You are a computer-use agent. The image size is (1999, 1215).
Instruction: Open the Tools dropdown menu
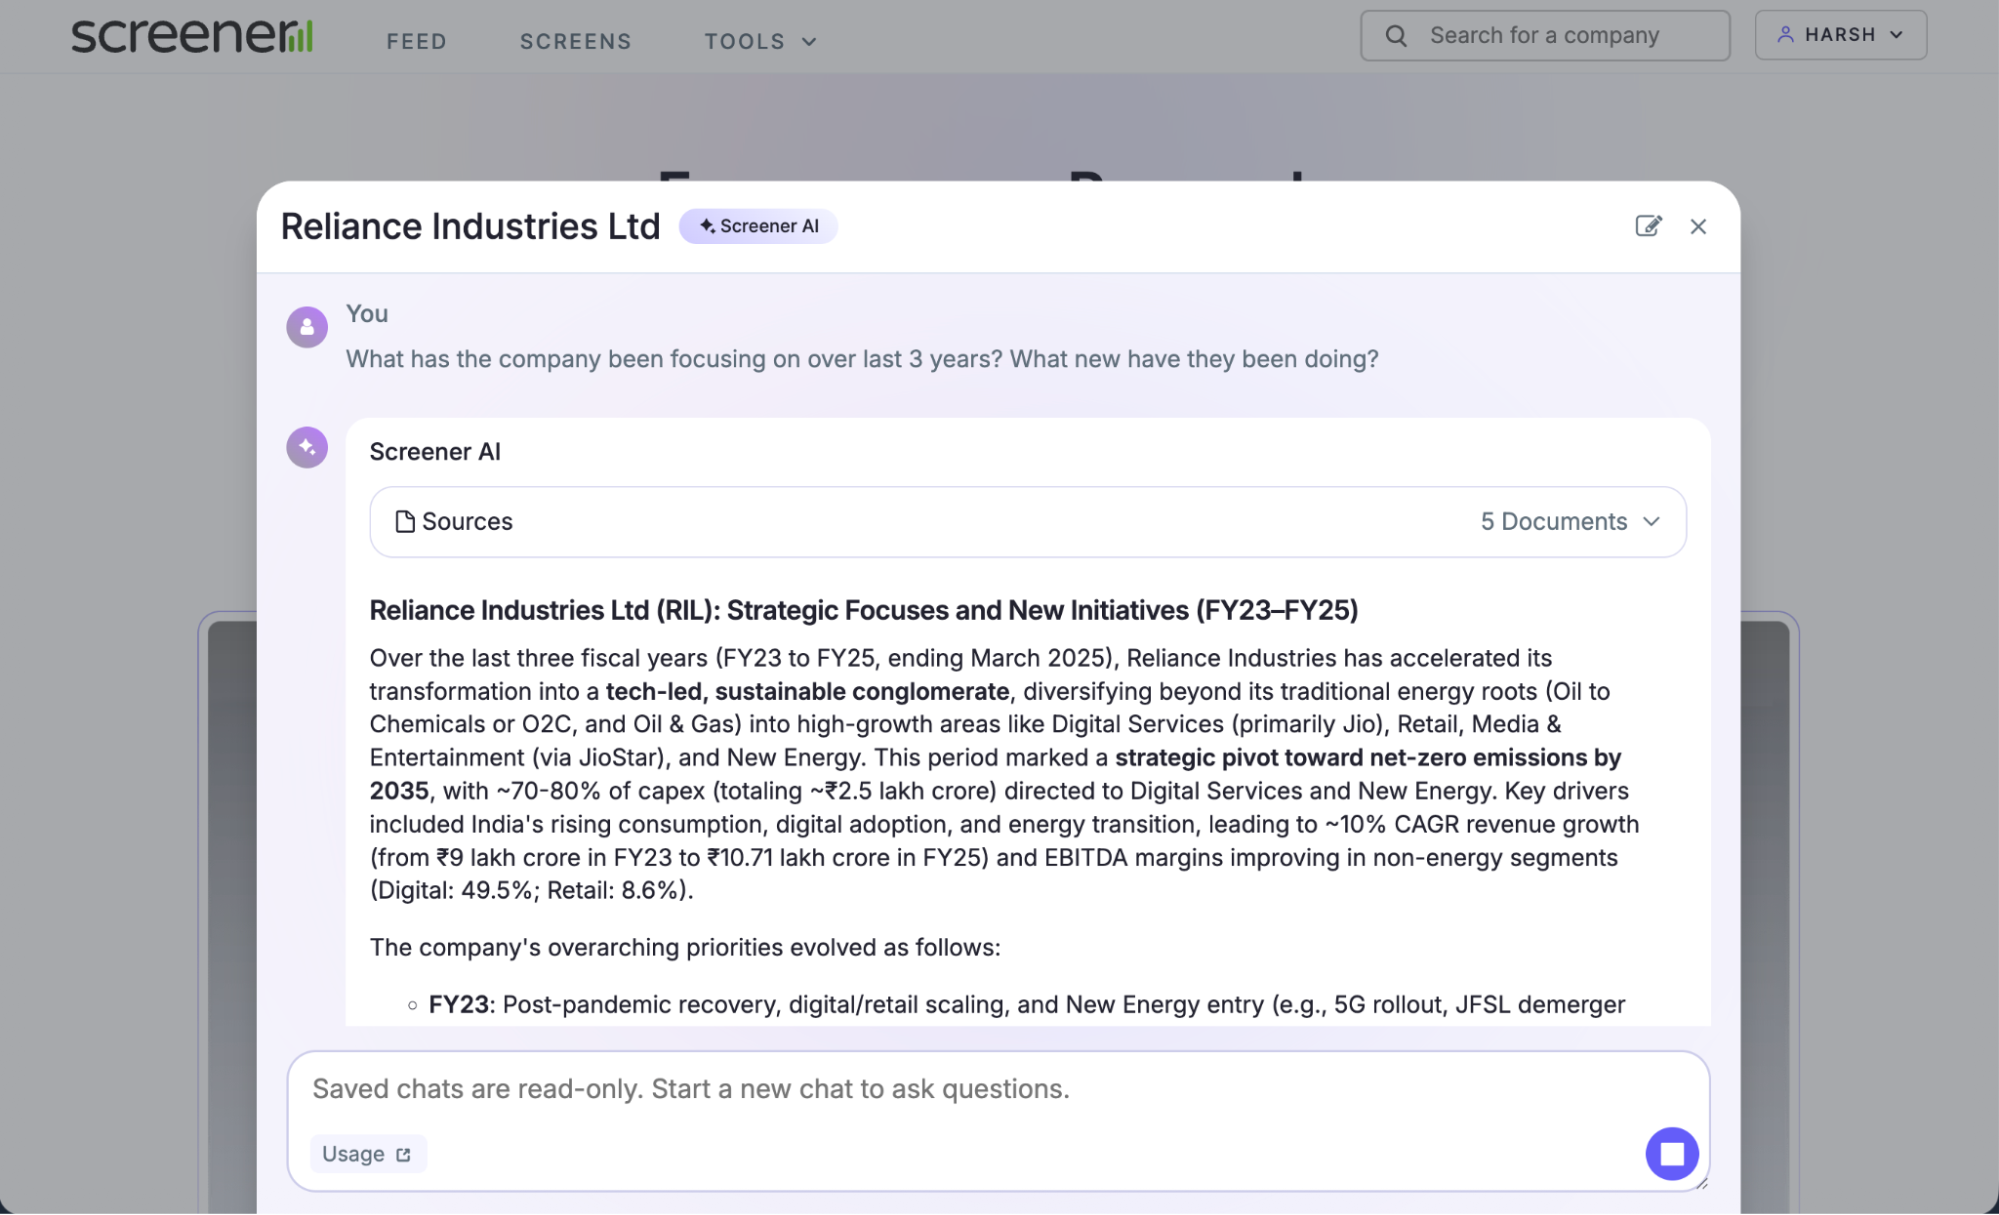coord(760,42)
